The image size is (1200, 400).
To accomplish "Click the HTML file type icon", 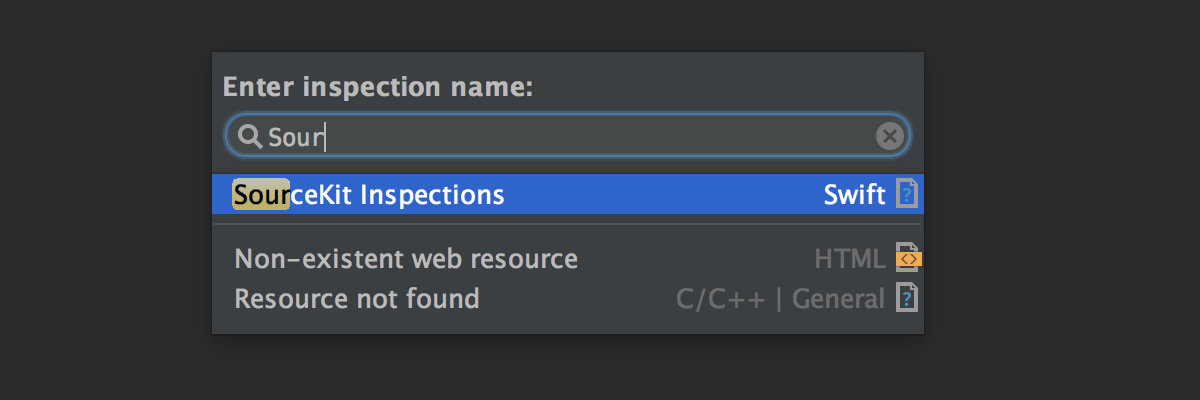I will [x=907, y=259].
